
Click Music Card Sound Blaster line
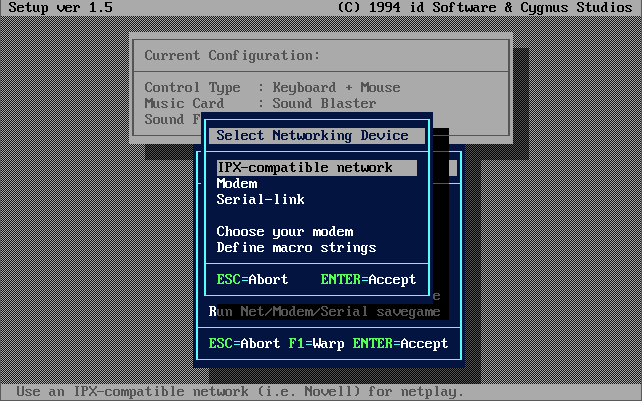coord(260,104)
